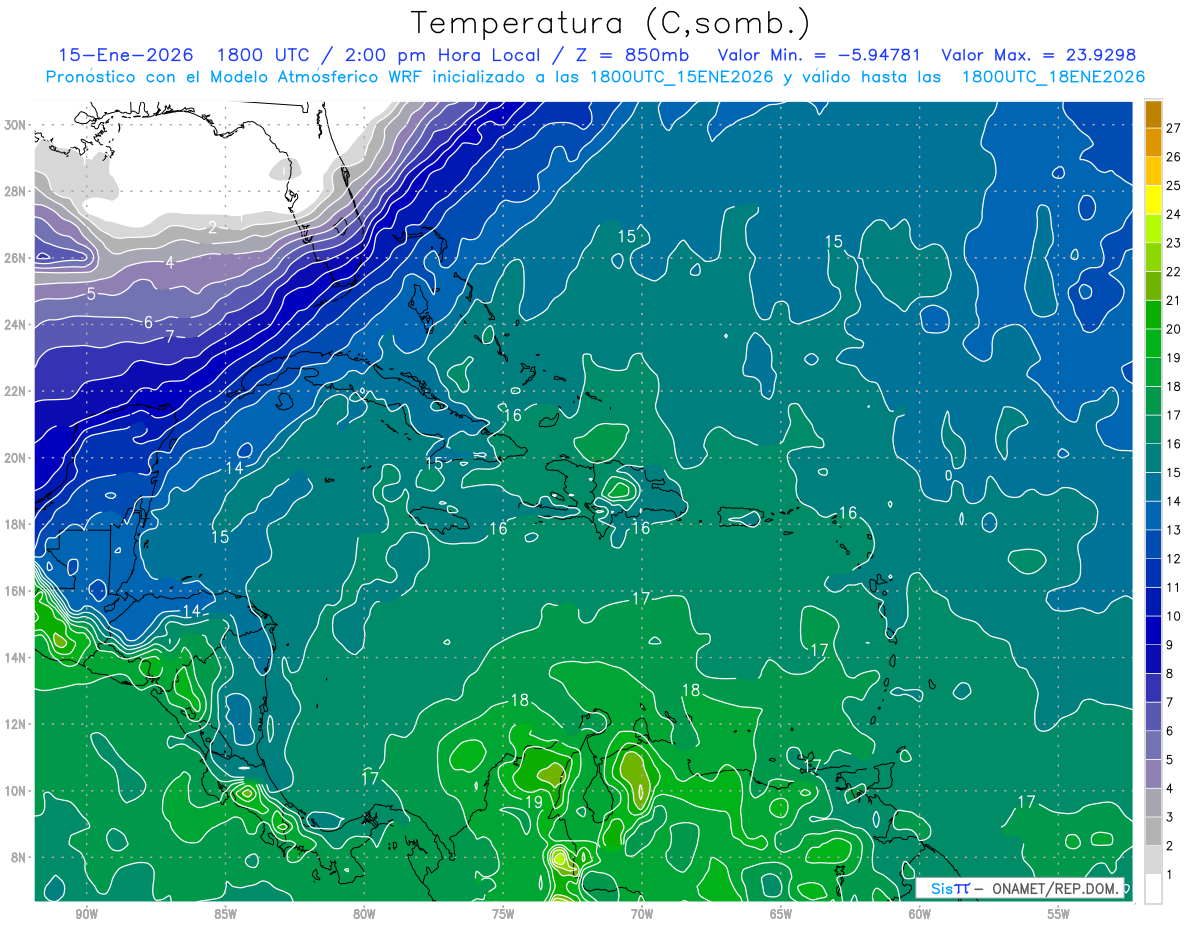
Task: Click legend value label "1"
Action: pyautogui.click(x=1171, y=875)
